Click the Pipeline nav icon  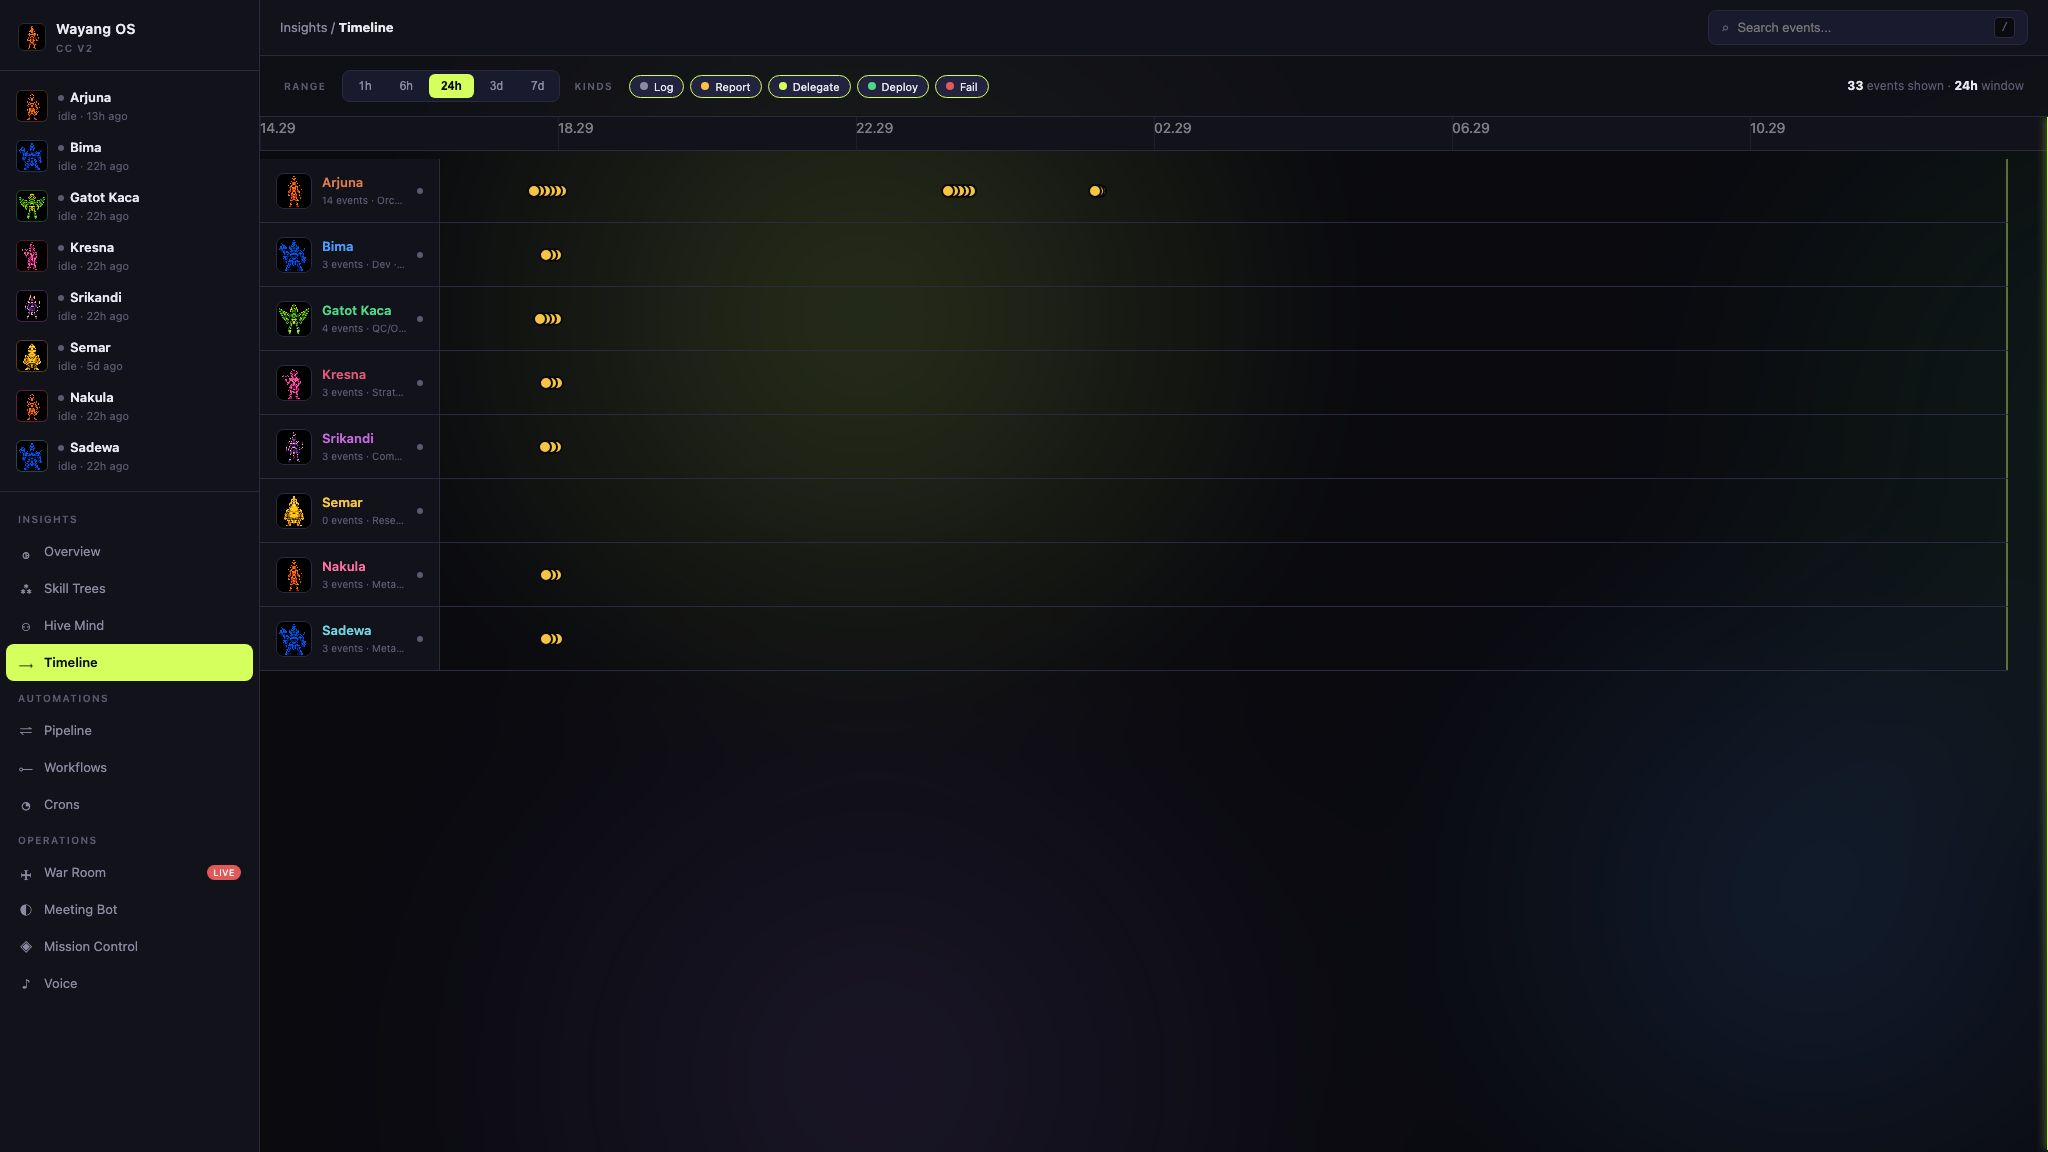(x=26, y=731)
